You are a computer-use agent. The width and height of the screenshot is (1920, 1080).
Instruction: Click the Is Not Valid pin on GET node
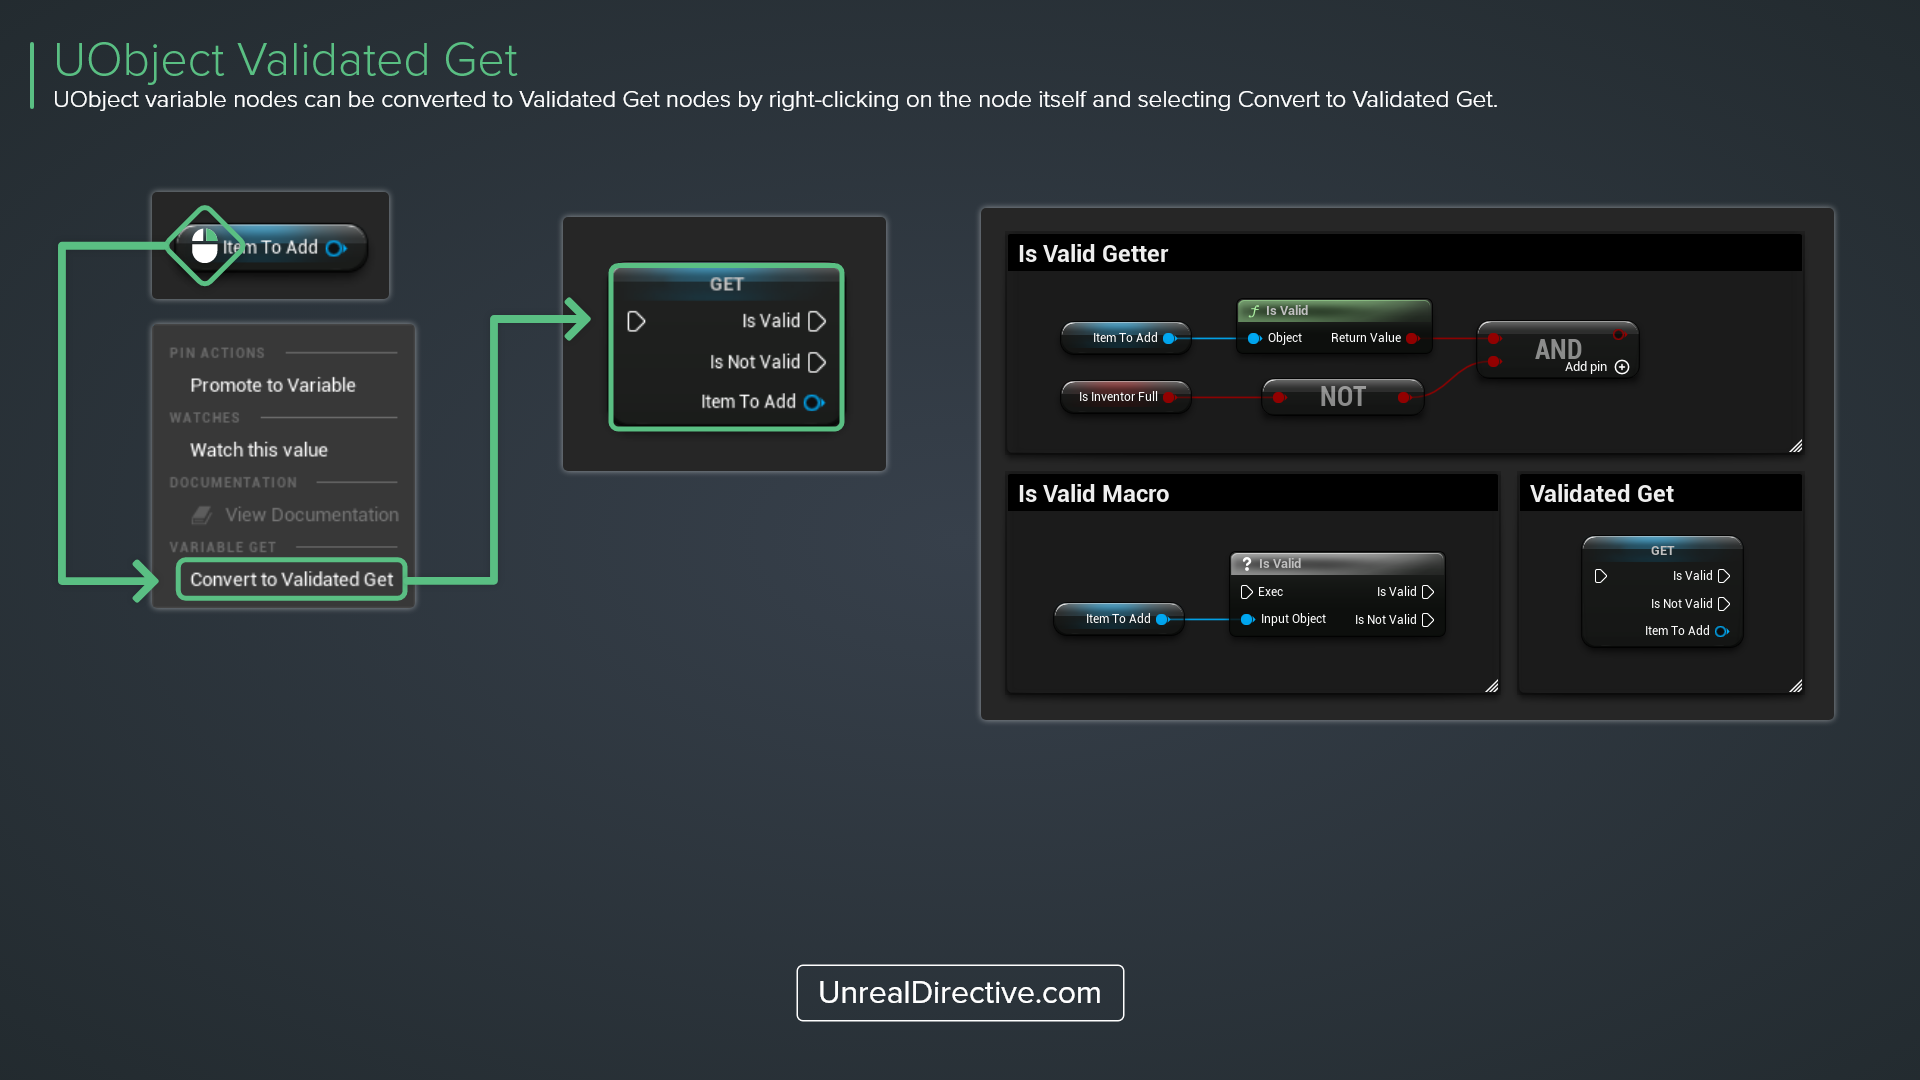818,362
